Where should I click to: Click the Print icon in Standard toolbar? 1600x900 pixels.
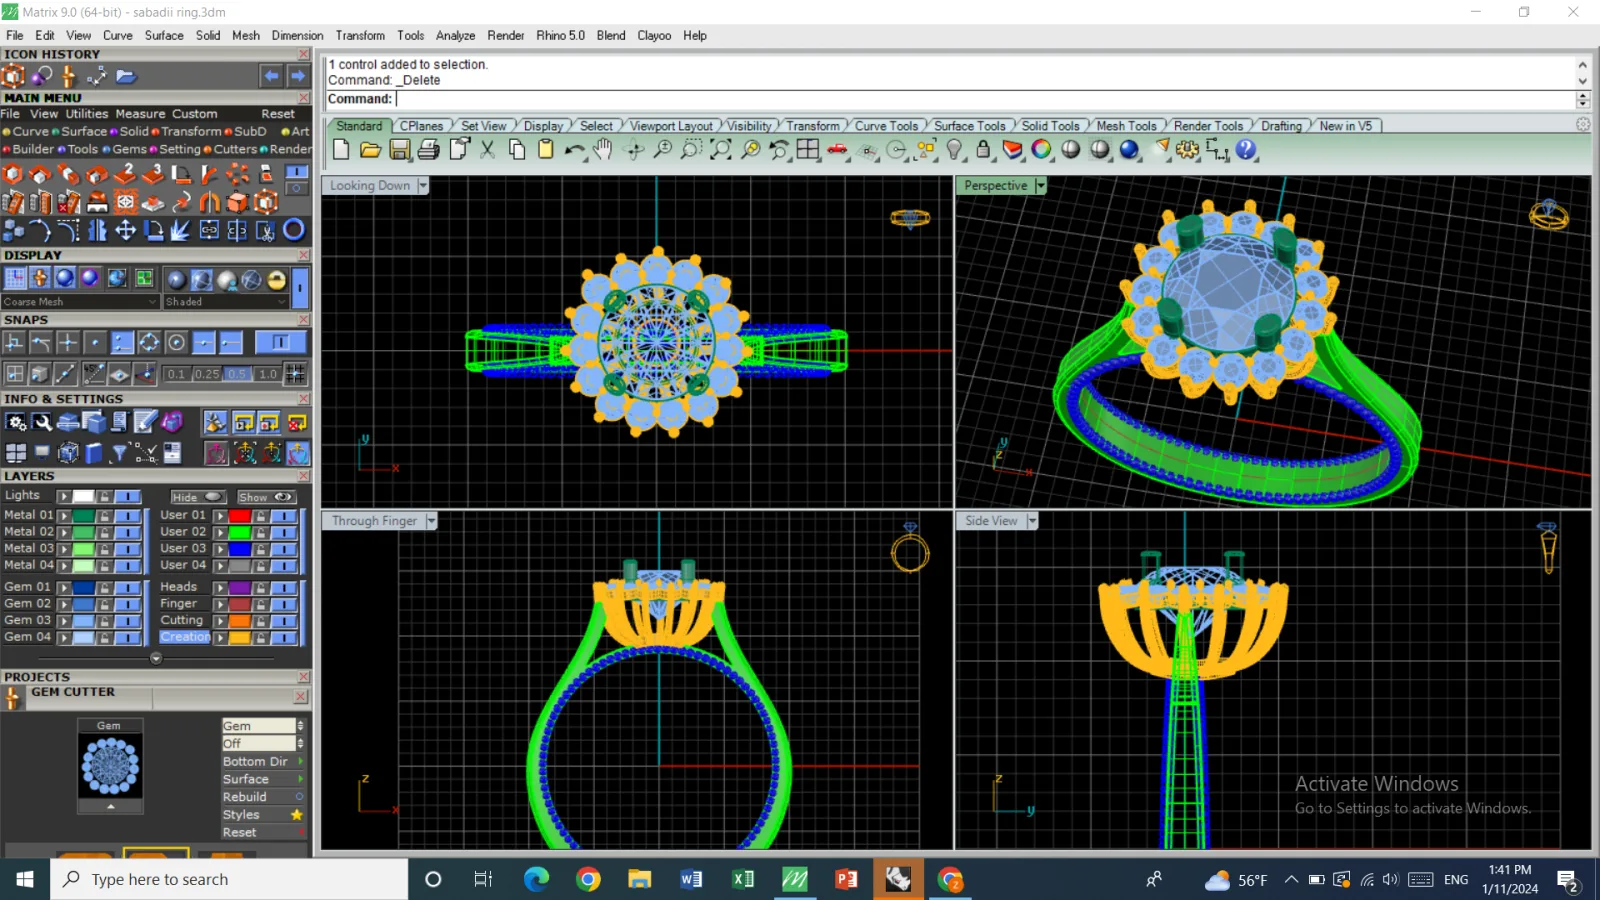pyautogui.click(x=429, y=150)
